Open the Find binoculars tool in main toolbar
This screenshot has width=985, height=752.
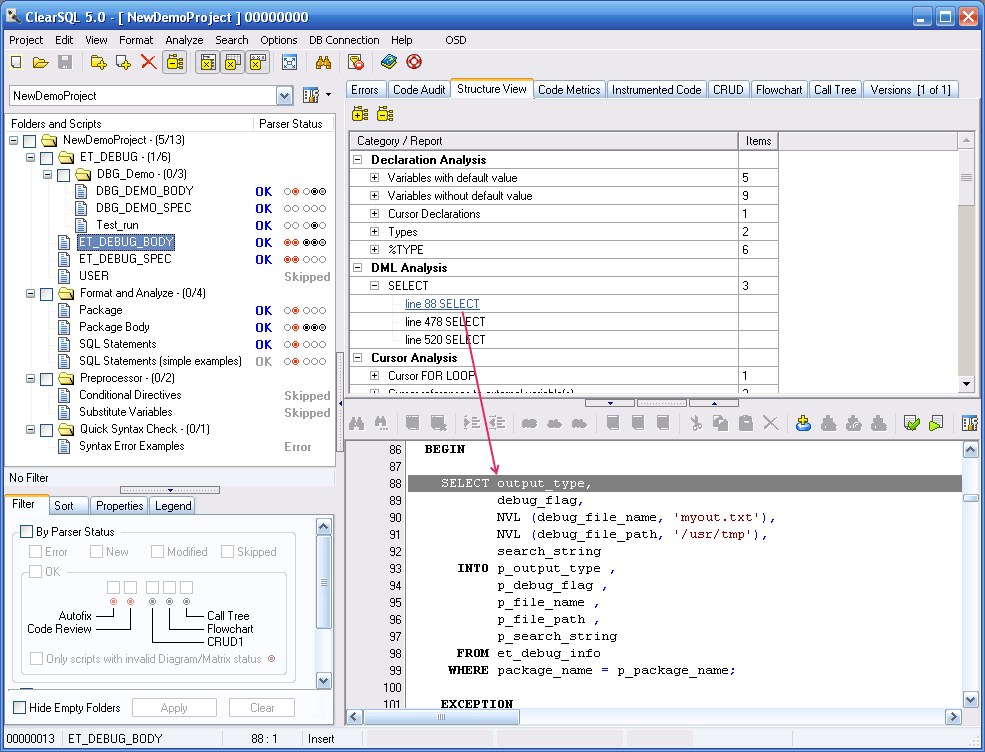pyautogui.click(x=323, y=61)
